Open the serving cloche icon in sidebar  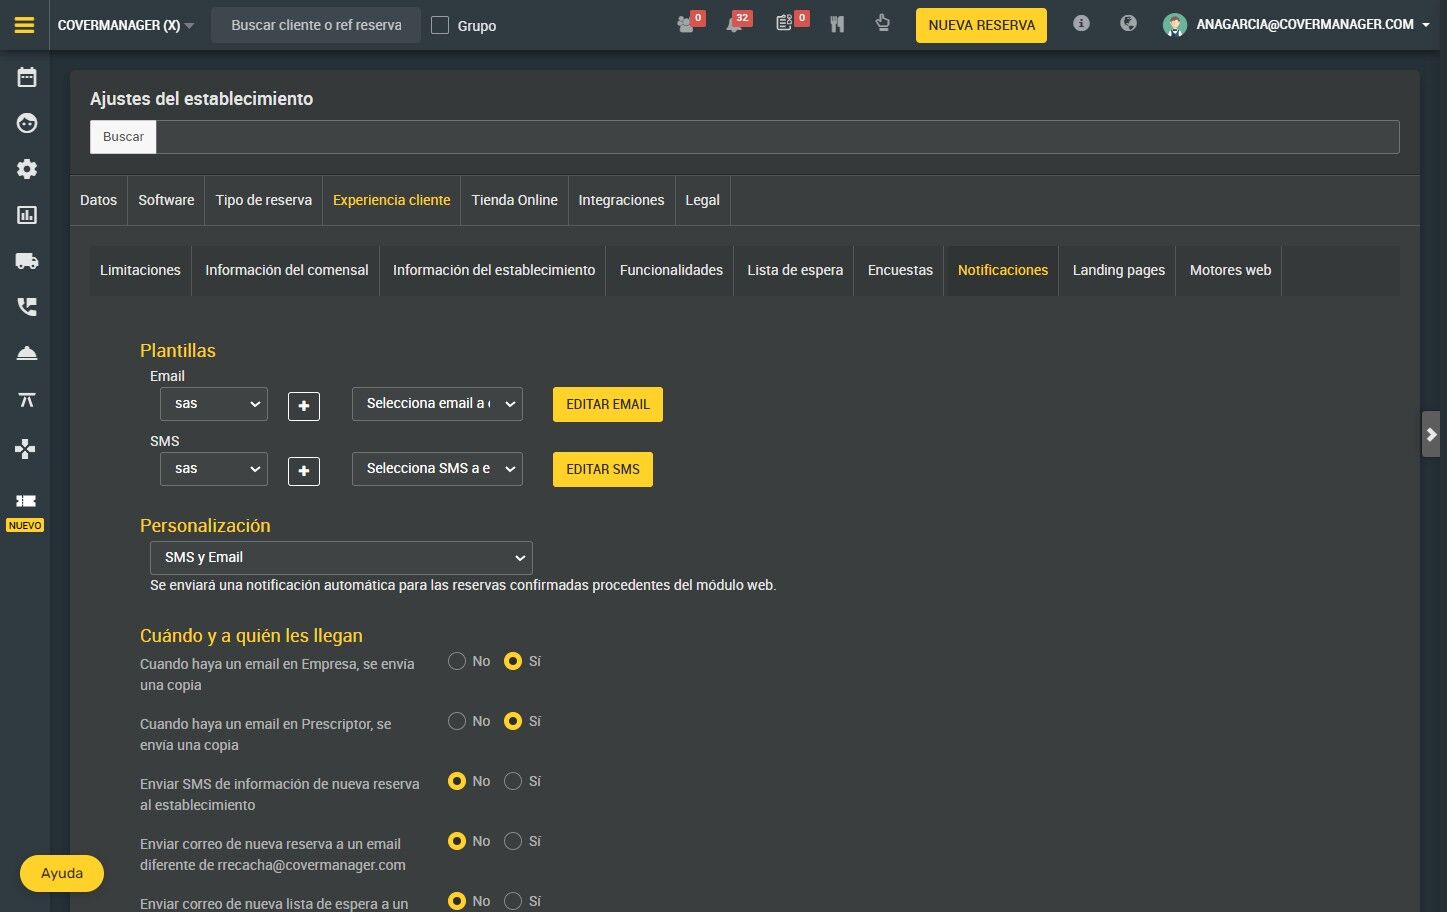[27, 353]
